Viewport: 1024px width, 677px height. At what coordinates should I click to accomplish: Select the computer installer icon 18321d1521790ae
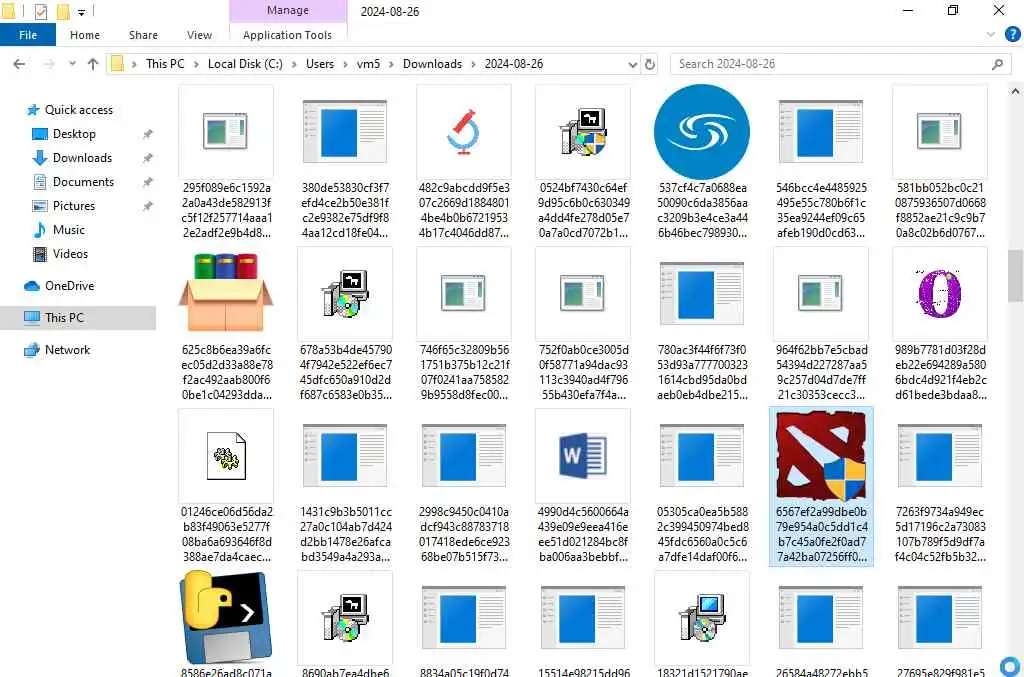(x=702, y=623)
